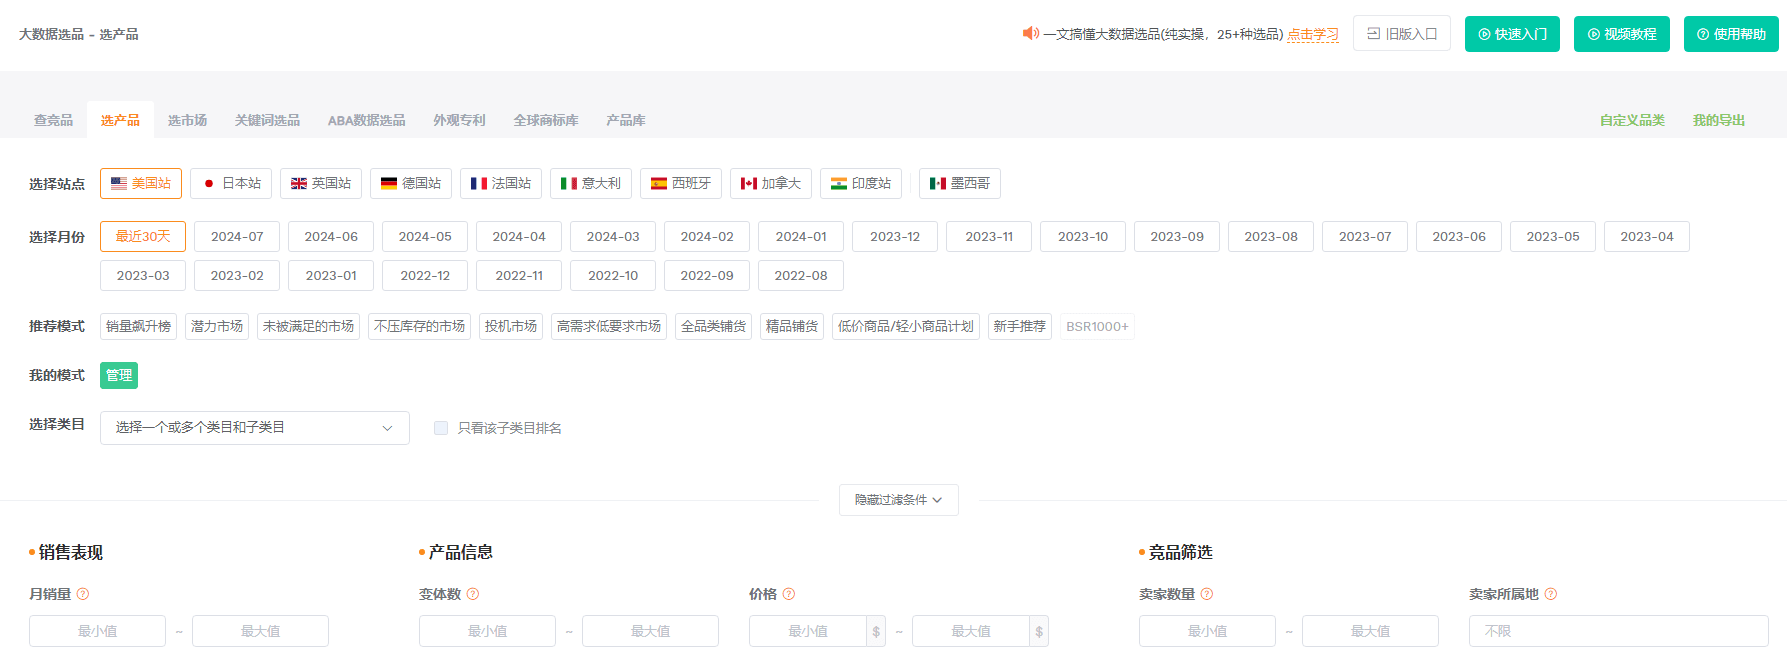Choose the 不压库存的市场 mode
Viewport: 1787px width, 668px height.
pyautogui.click(x=419, y=327)
